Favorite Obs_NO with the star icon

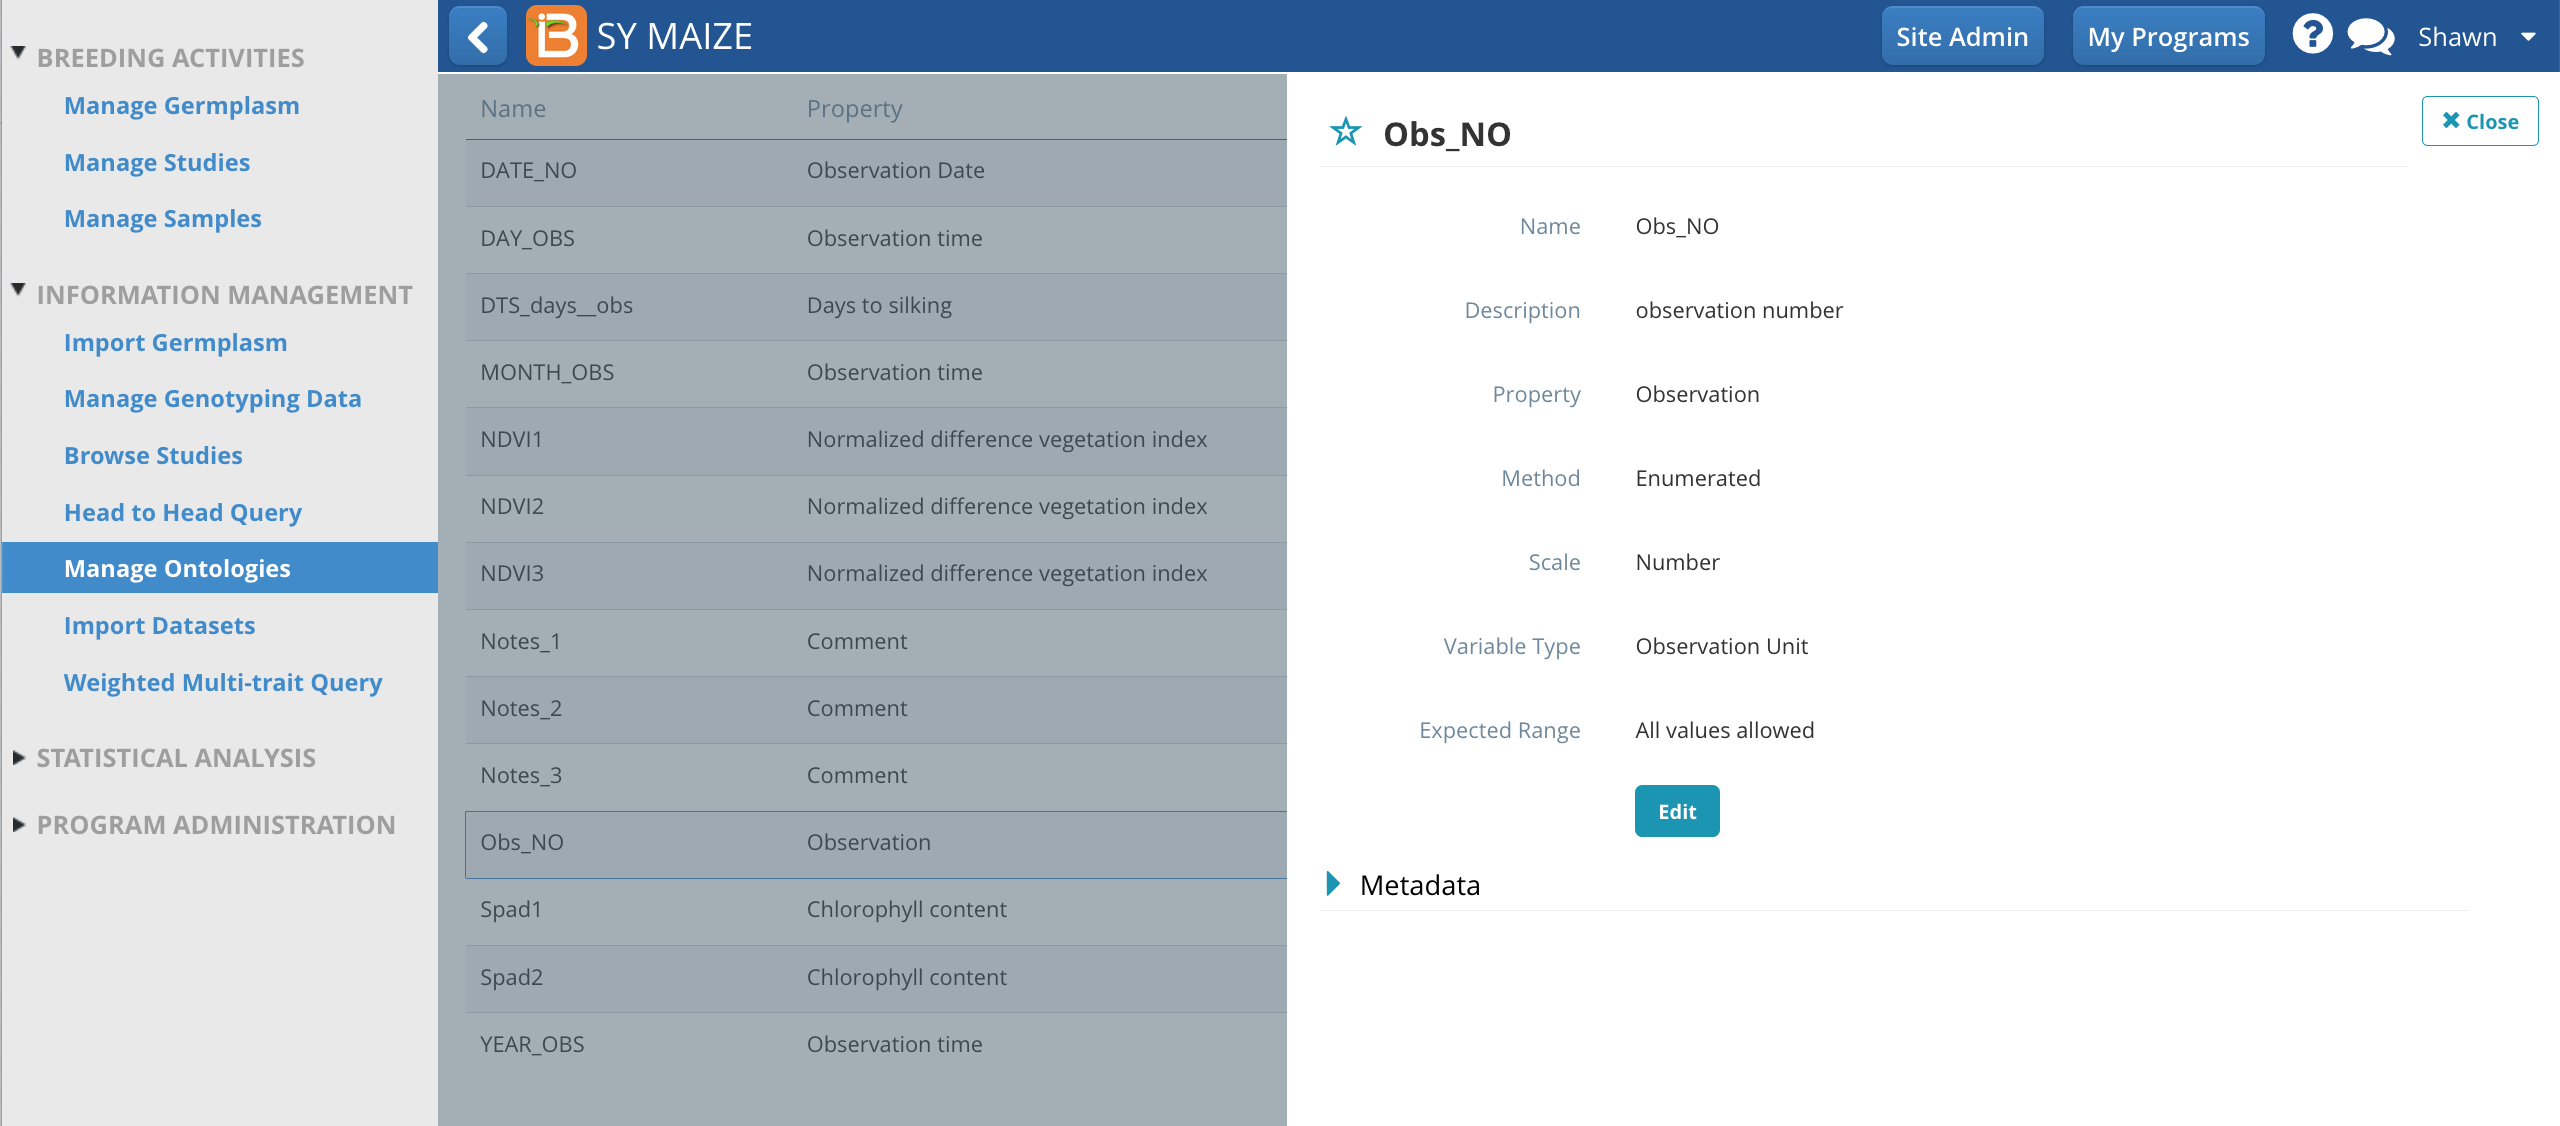[1345, 132]
